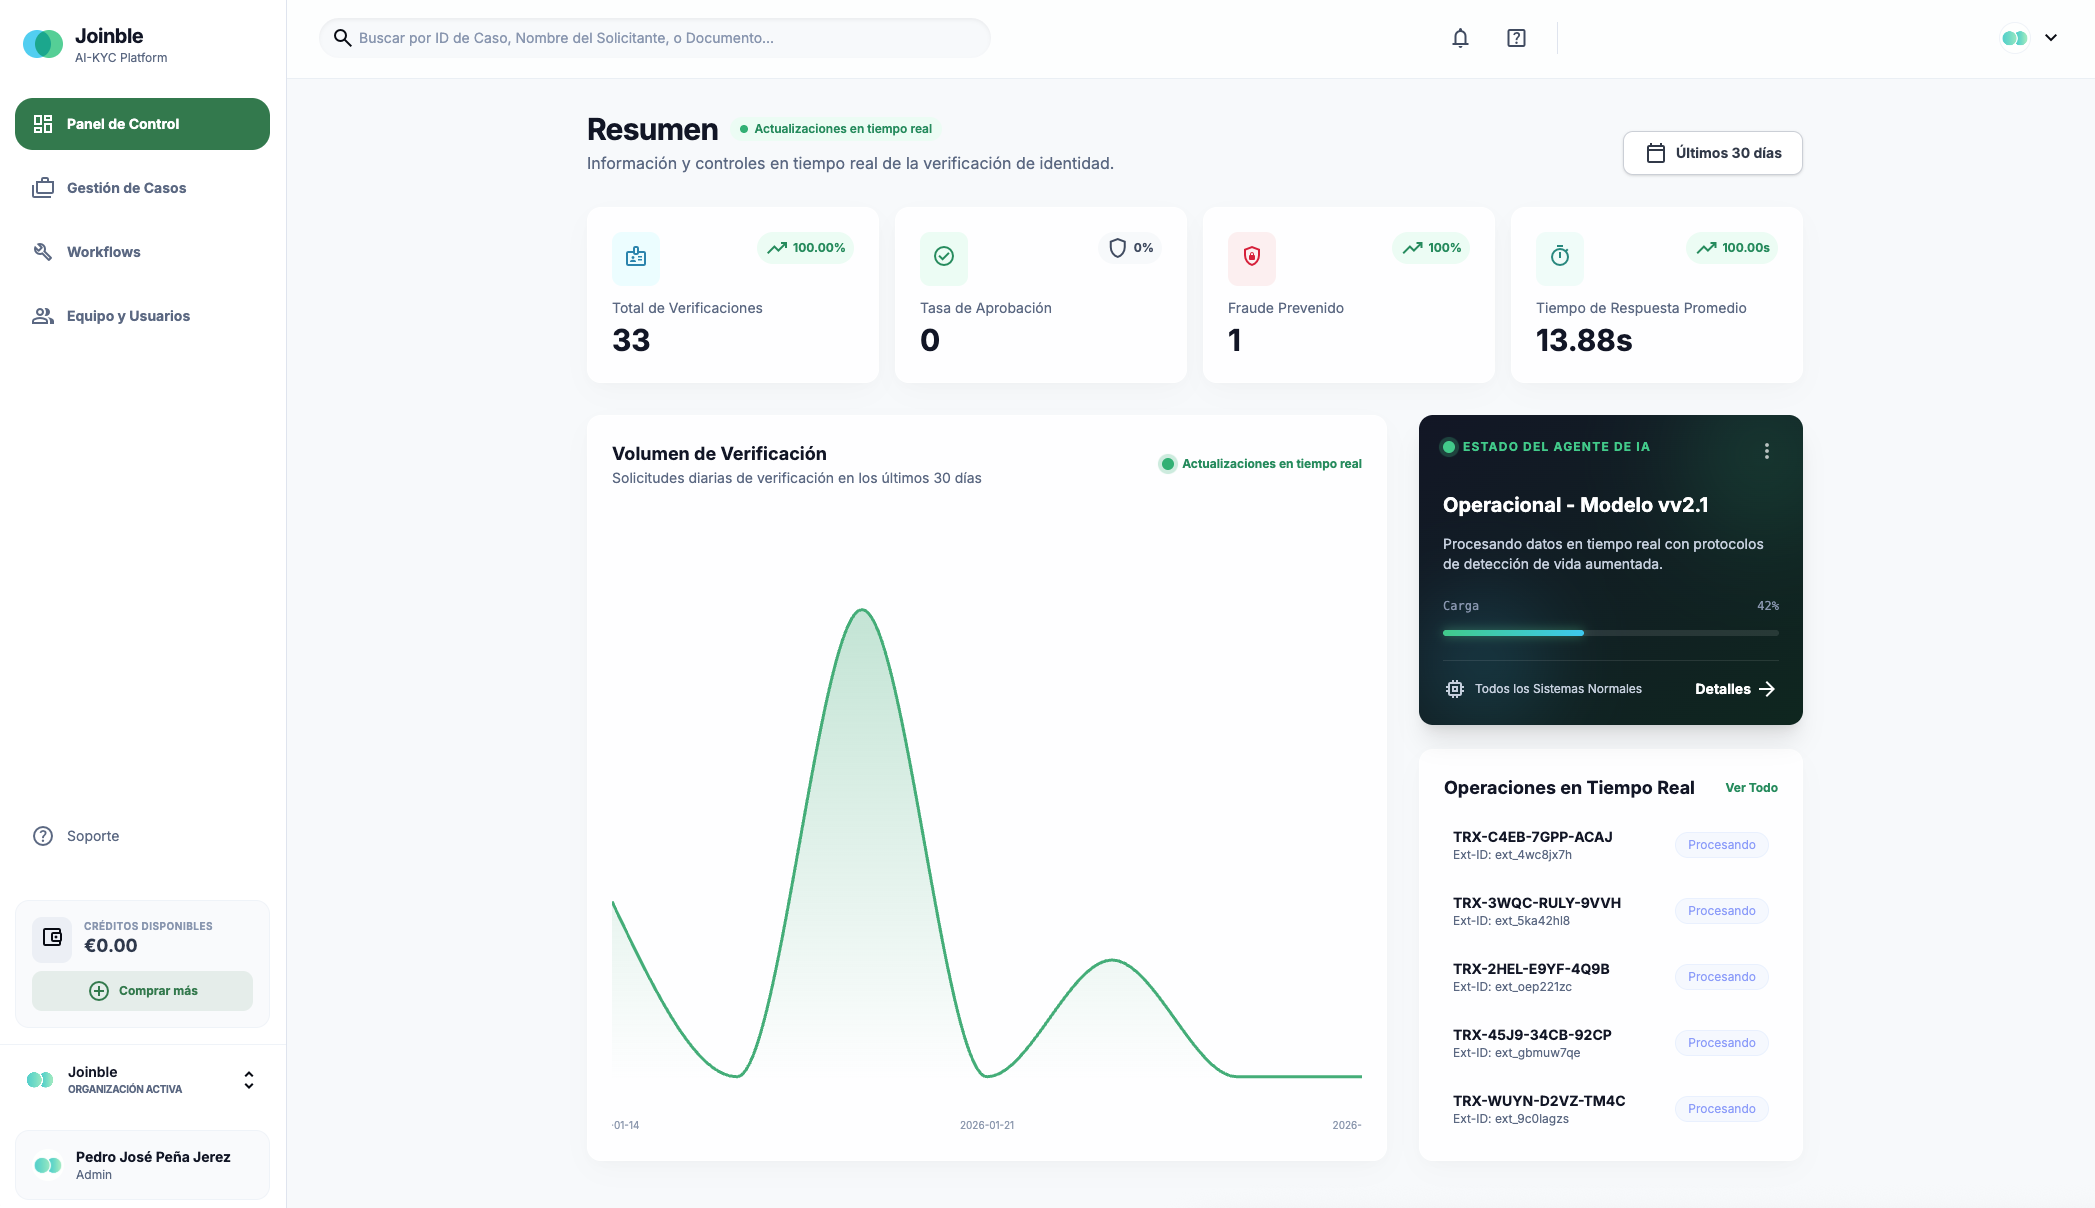Select Workflows with the wrench icon

coord(103,252)
